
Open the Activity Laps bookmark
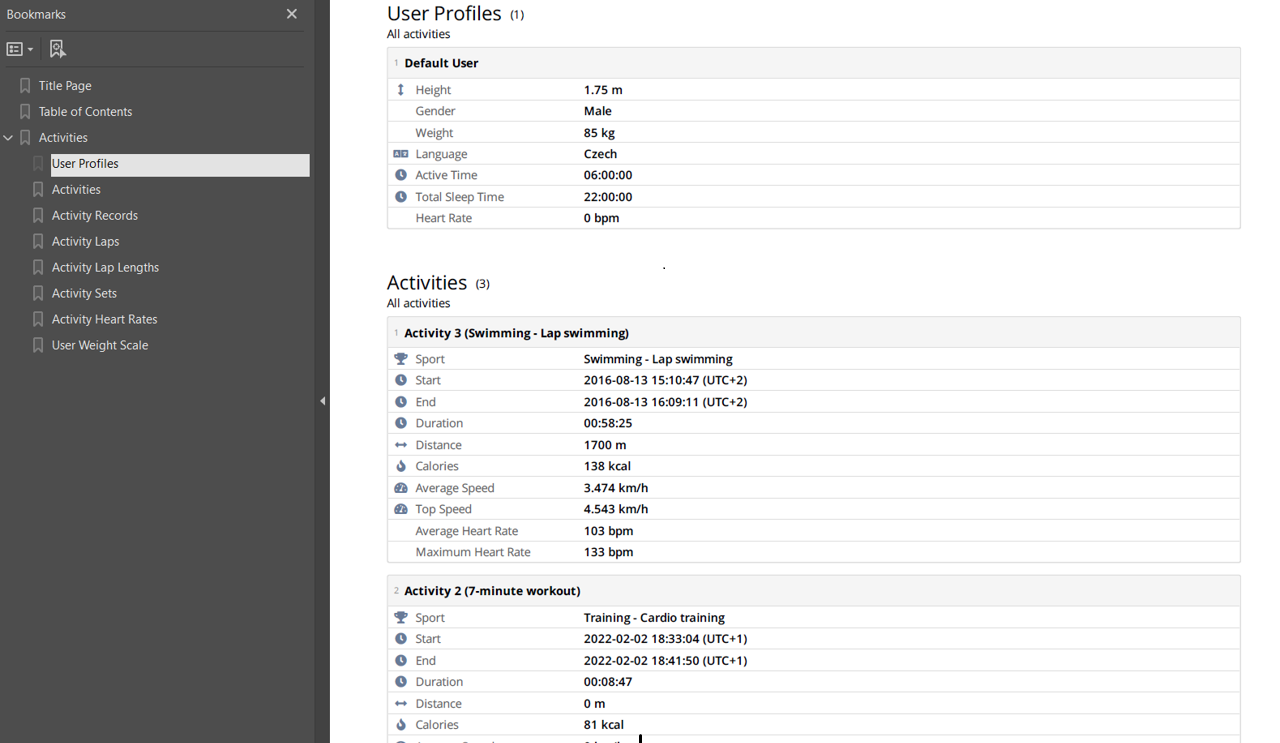tap(85, 242)
